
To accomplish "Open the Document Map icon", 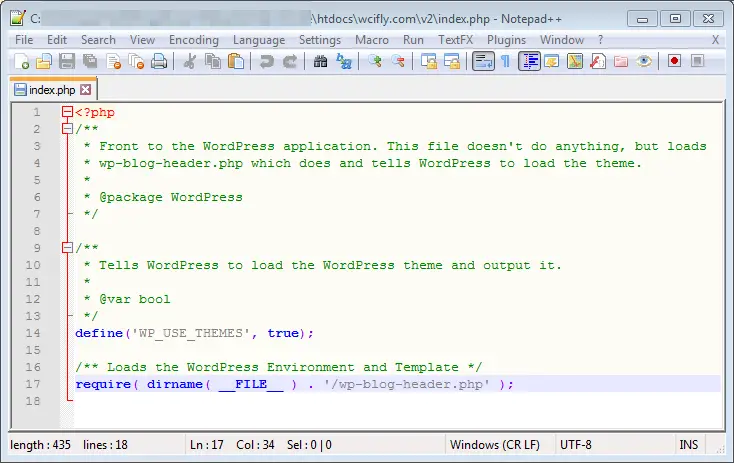I will [575, 61].
